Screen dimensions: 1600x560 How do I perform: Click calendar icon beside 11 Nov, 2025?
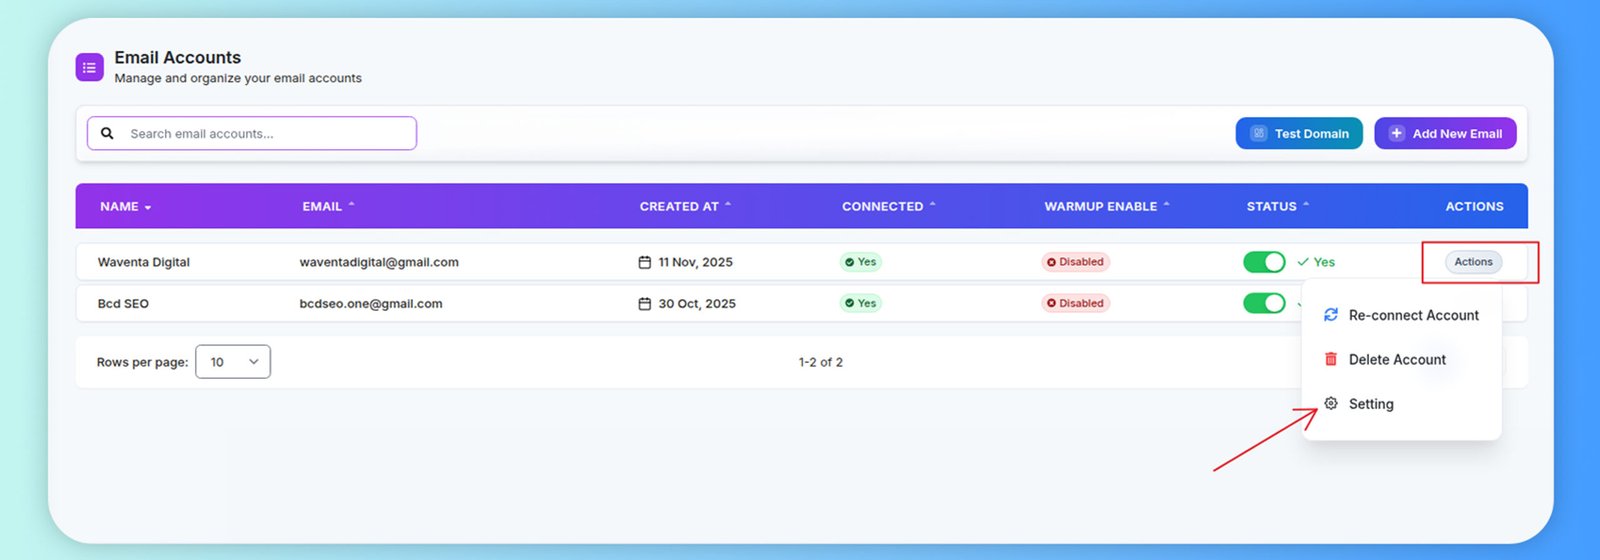pyautogui.click(x=645, y=262)
